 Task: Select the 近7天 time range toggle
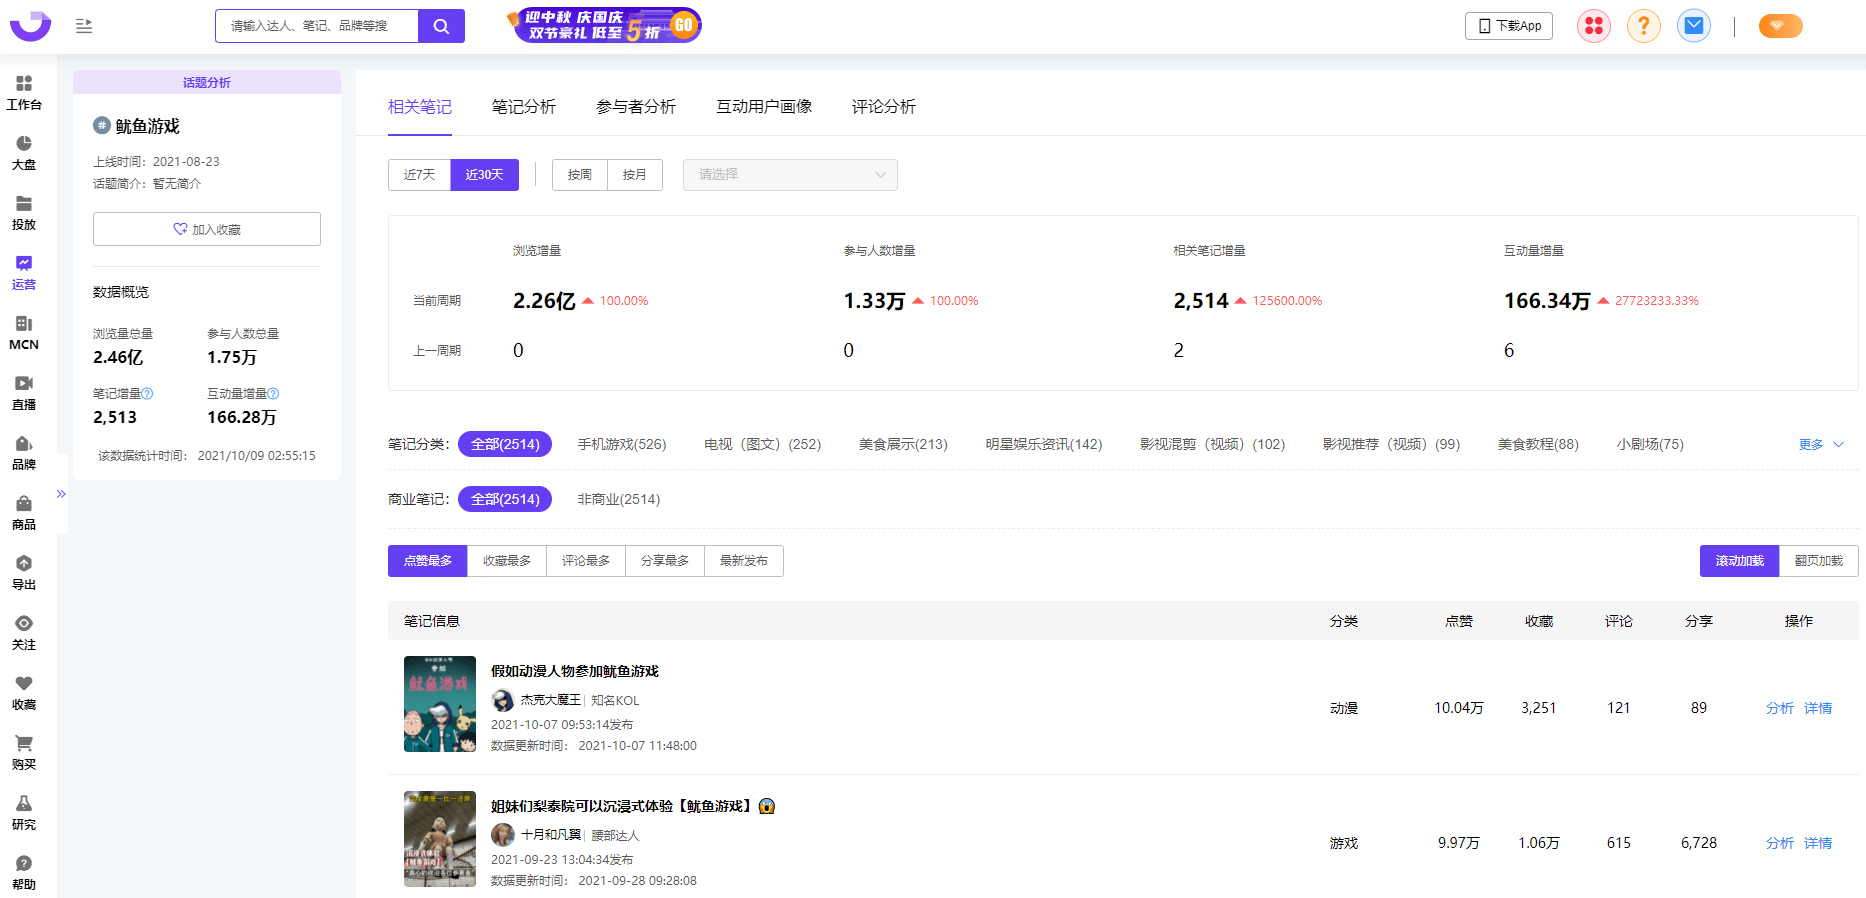(x=419, y=175)
